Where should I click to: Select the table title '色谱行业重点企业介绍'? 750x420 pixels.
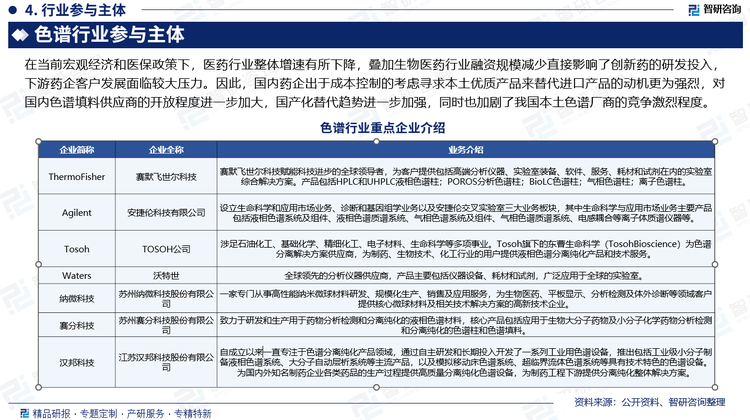pos(383,128)
